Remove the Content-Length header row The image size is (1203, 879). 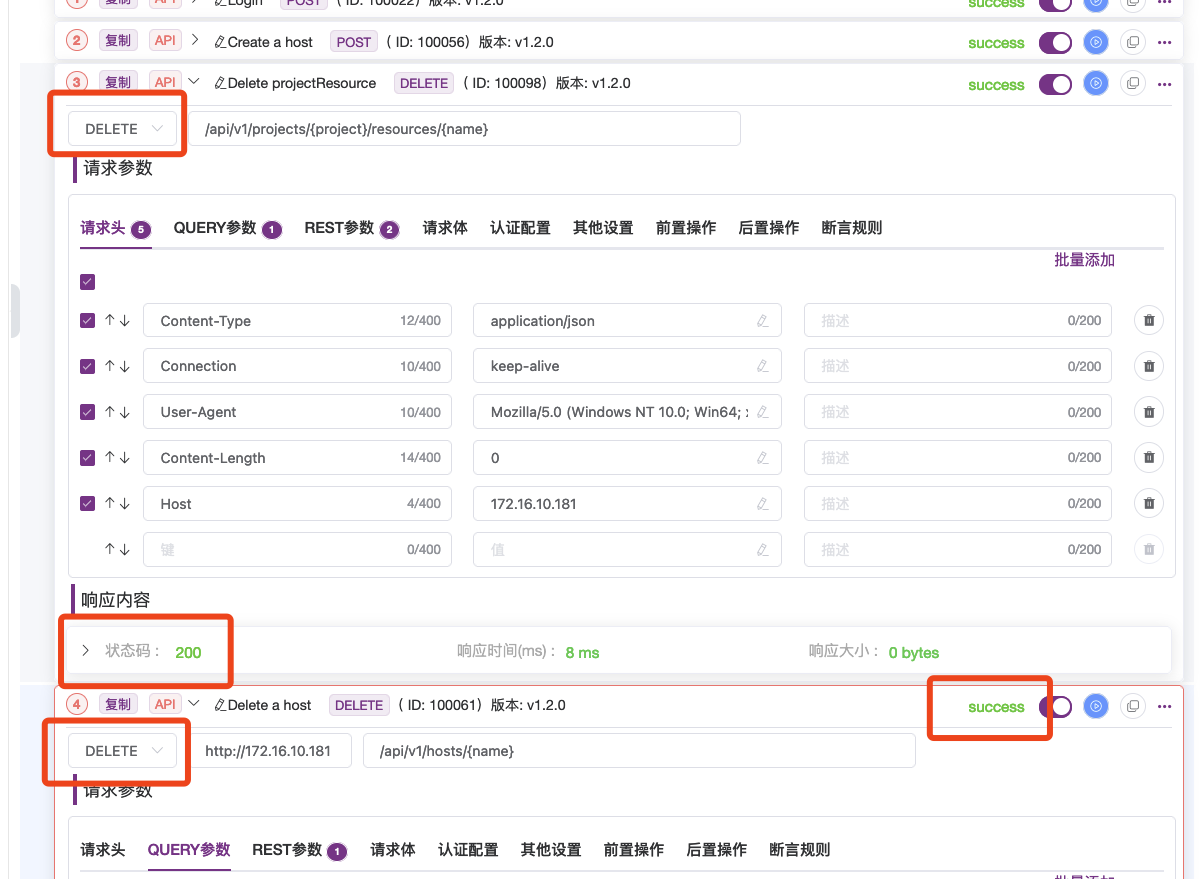tap(1148, 457)
